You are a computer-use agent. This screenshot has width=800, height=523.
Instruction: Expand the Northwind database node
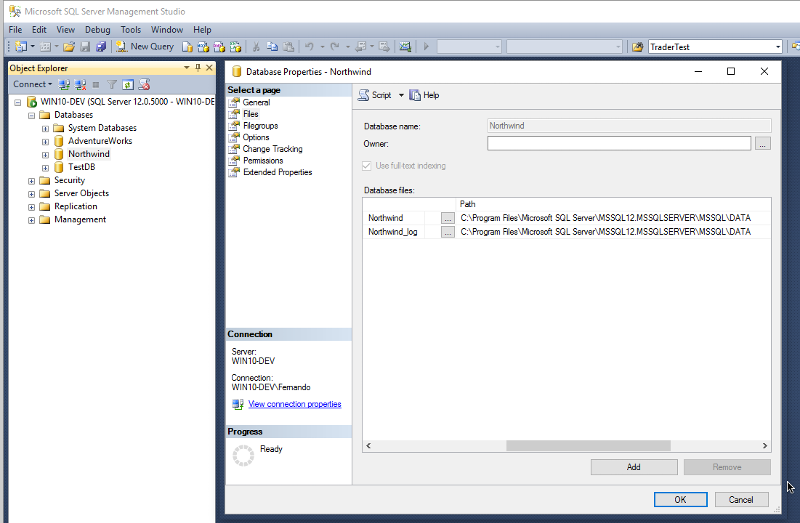coord(45,155)
